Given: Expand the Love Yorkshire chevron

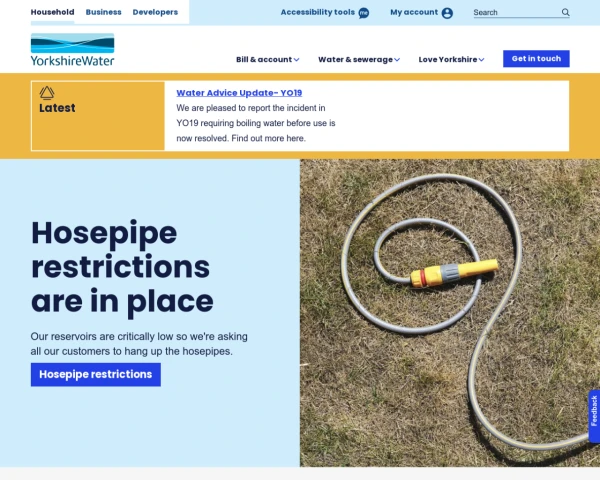Looking at the screenshot, I should (x=481, y=60).
